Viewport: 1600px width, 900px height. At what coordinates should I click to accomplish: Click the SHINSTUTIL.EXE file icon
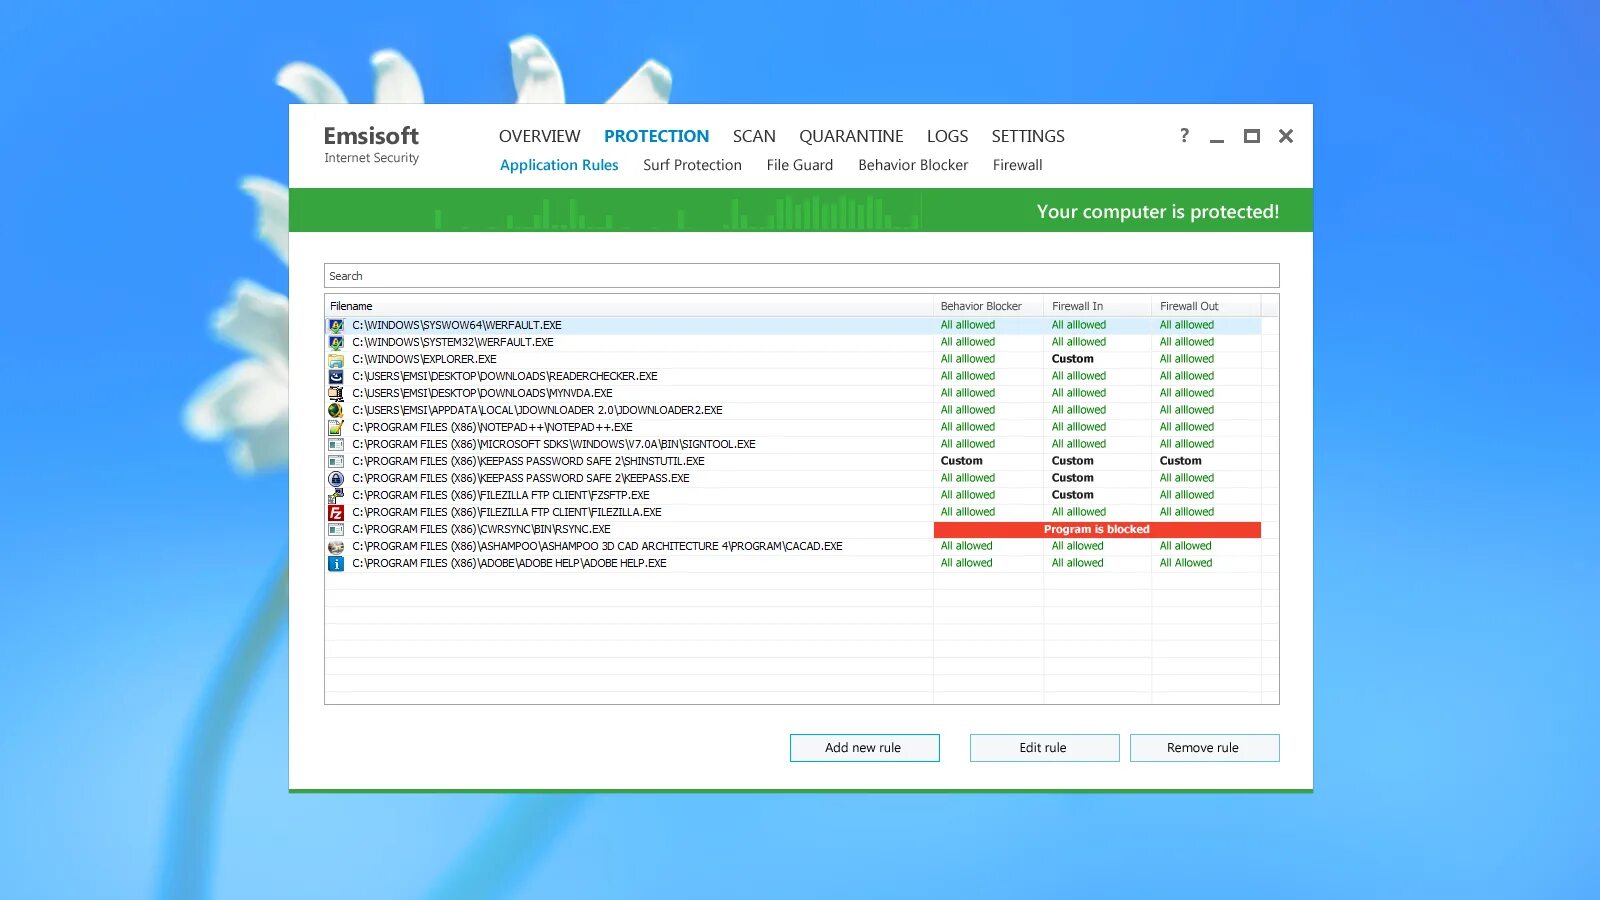pyautogui.click(x=336, y=461)
